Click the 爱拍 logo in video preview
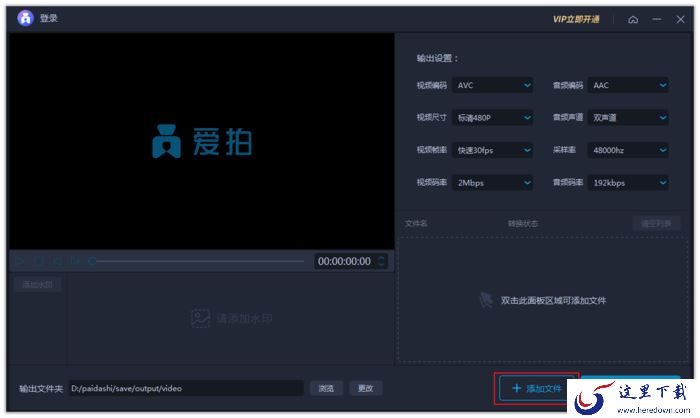700x418 pixels. (x=202, y=142)
